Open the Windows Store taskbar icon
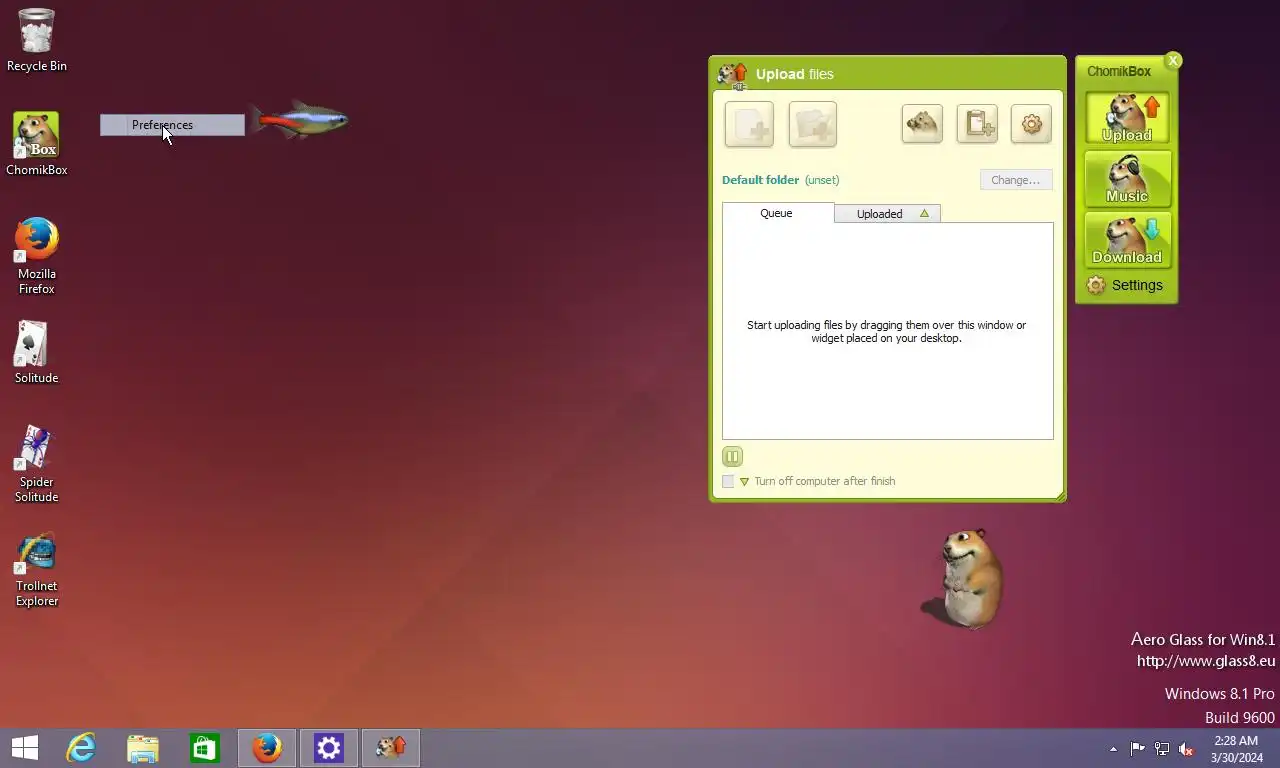1280x768 pixels. [x=205, y=748]
